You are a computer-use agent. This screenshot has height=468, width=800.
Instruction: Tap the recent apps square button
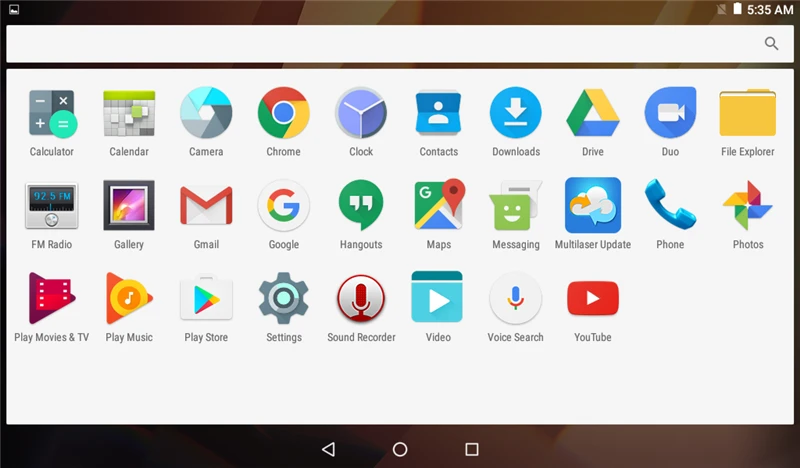[x=472, y=449]
